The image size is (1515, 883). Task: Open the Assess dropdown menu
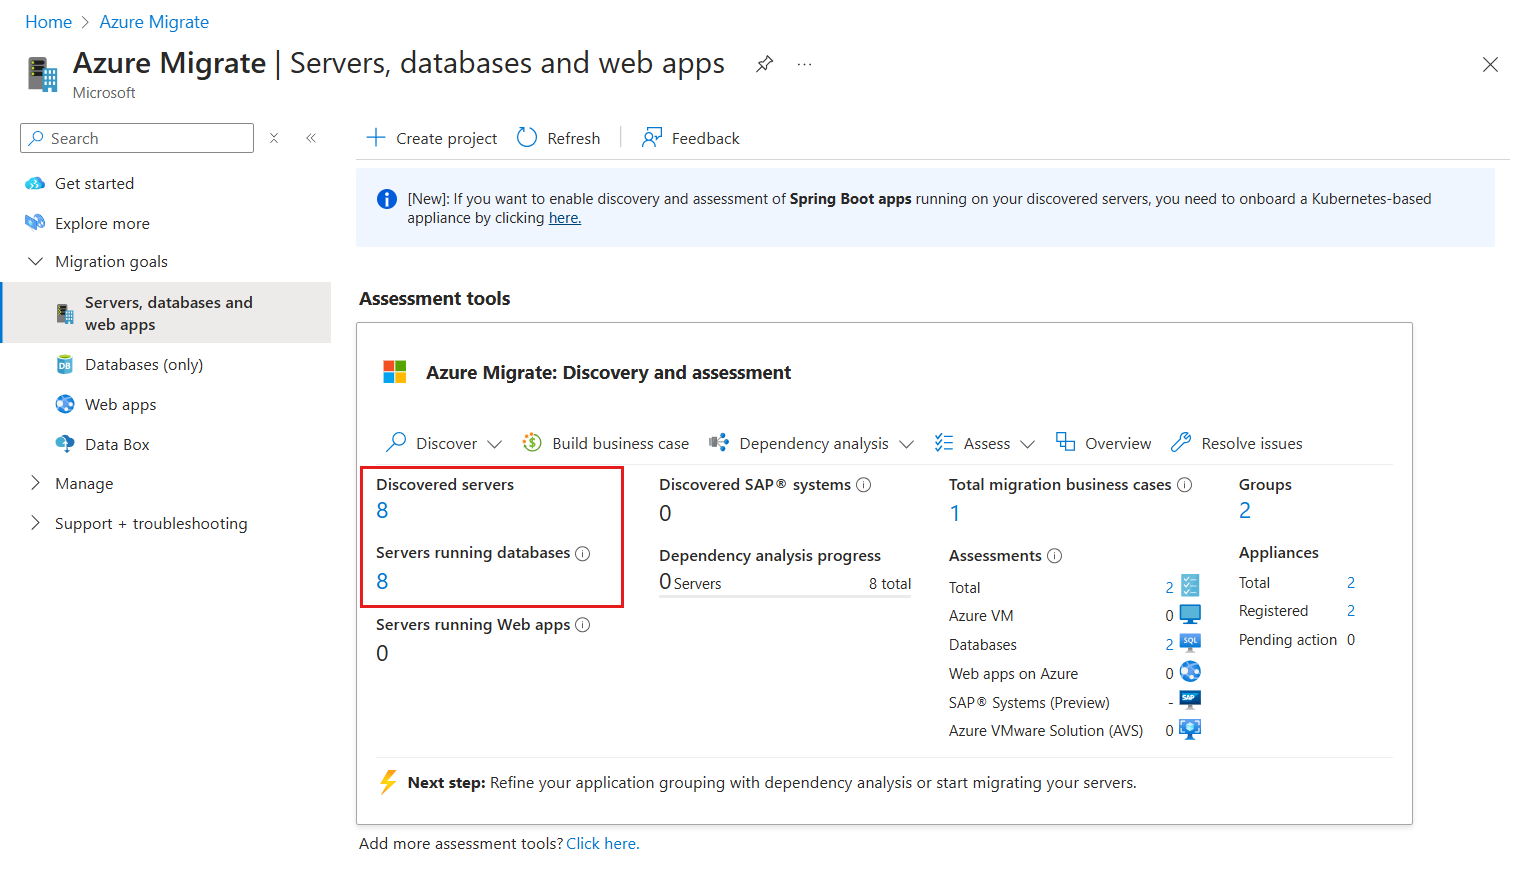pos(985,443)
